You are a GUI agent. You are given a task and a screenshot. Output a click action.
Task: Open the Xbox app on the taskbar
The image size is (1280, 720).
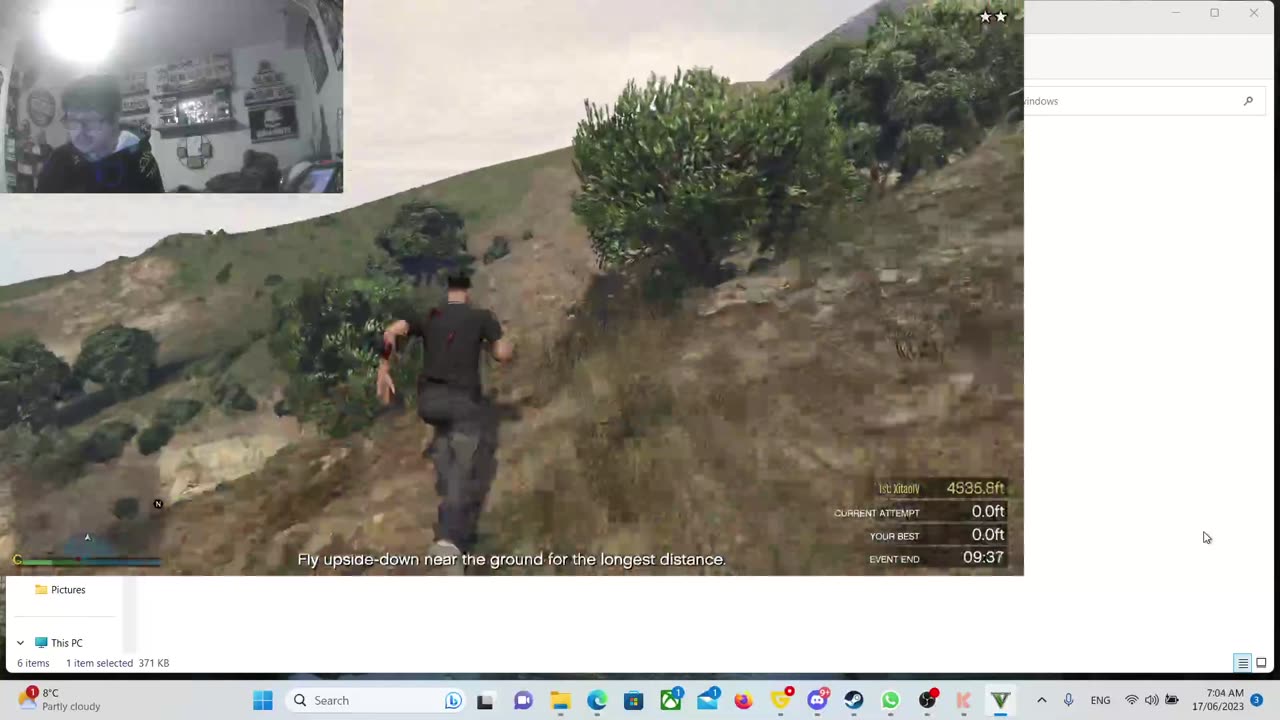pyautogui.click(x=670, y=700)
